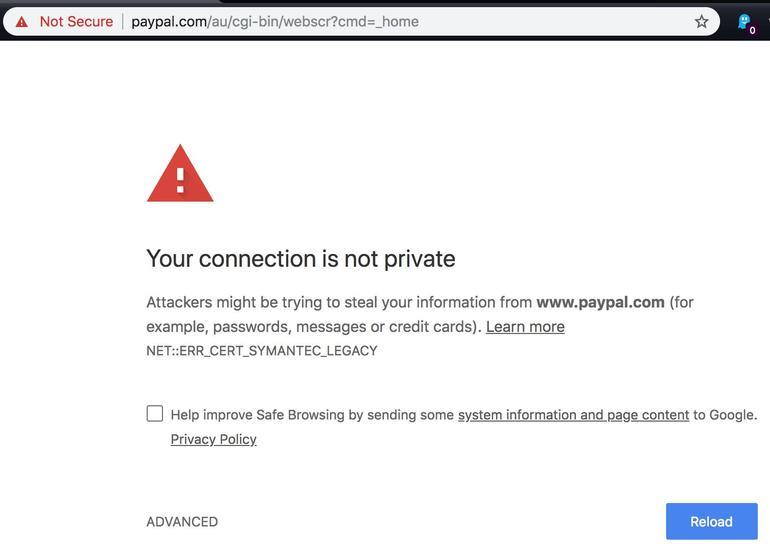Expand the ADVANCED section
The height and width of the screenshot is (557, 770).
click(x=182, y=522)
